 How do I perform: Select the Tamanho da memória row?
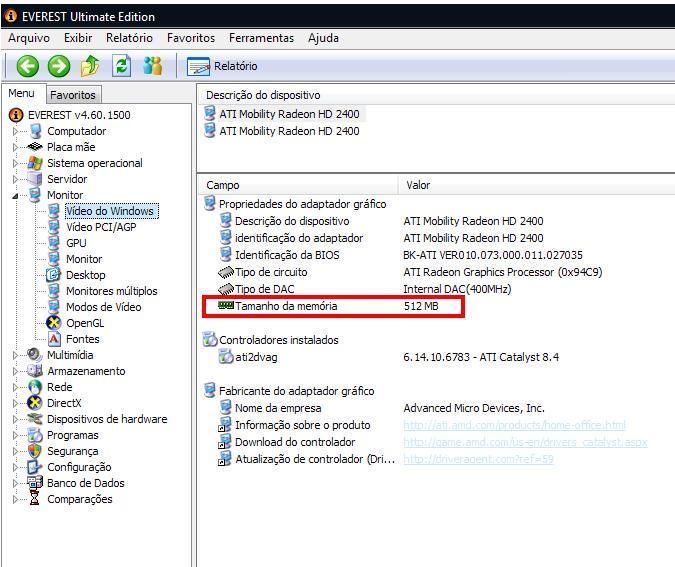click(x=334, y=306)
